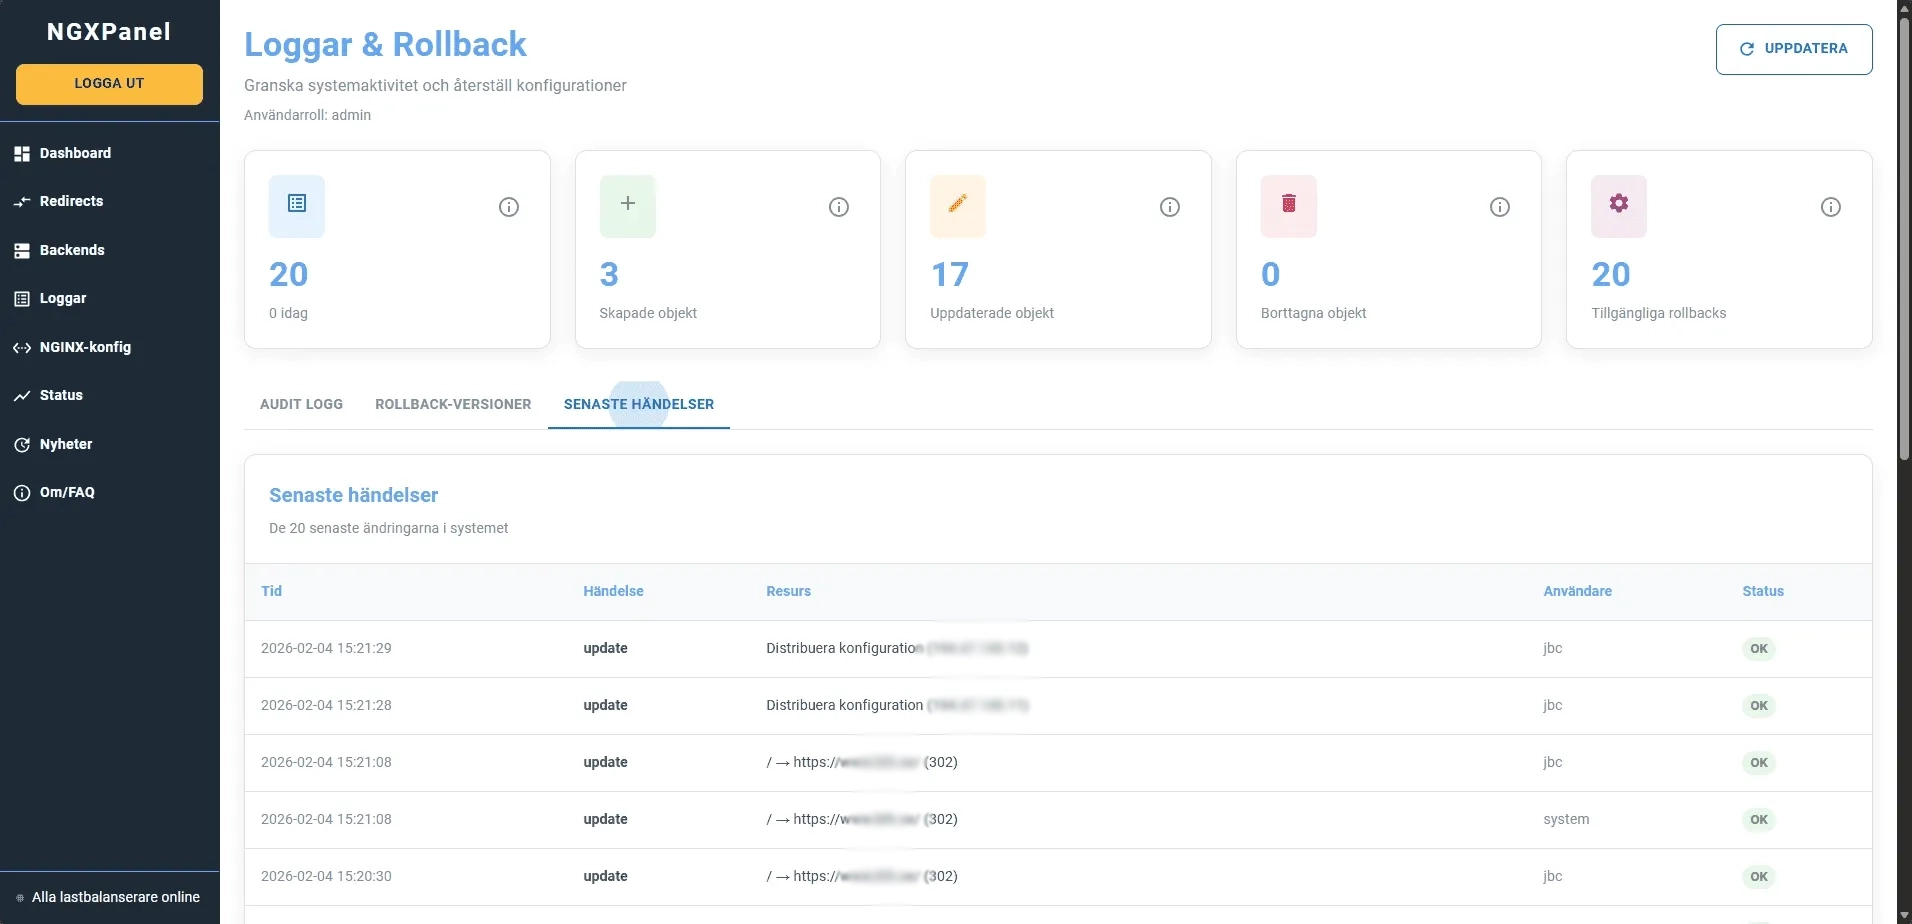Click OK badge in the system row
Image resolution: width=1912 pixels, height=924 pixels.
pyautogui.click(x=1759, y=820)
